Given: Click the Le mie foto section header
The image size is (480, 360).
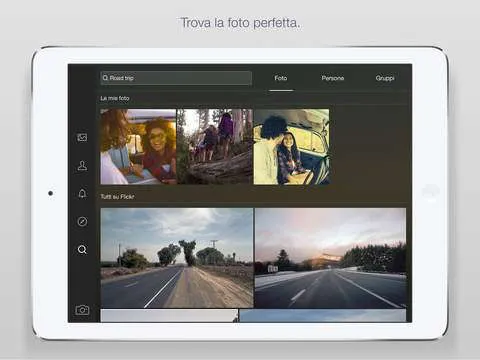Looking at the screenshot, I should tap(115, 98).
